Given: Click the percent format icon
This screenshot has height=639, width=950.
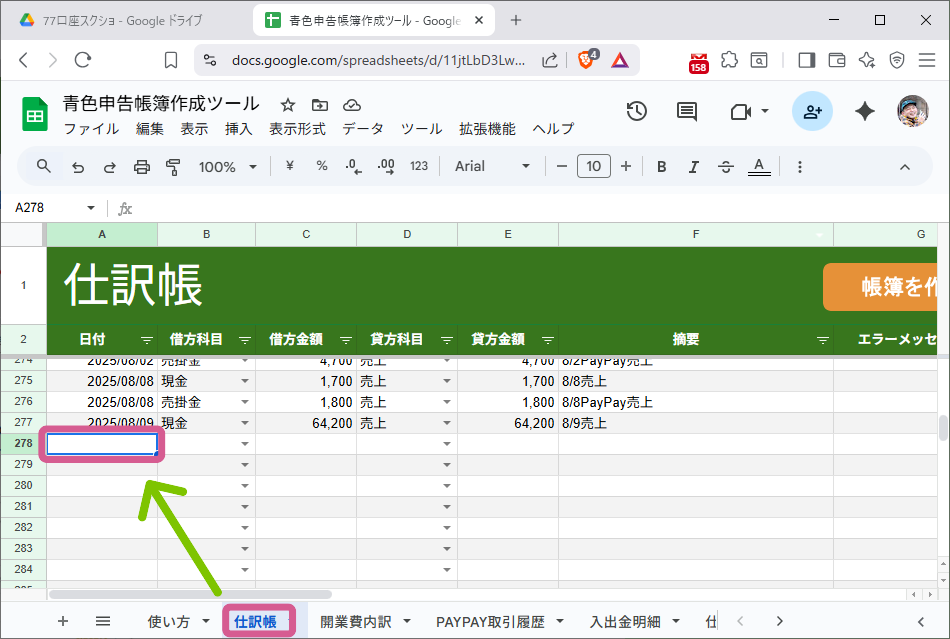Looking at the screenshot, I should tap(321, 166).
